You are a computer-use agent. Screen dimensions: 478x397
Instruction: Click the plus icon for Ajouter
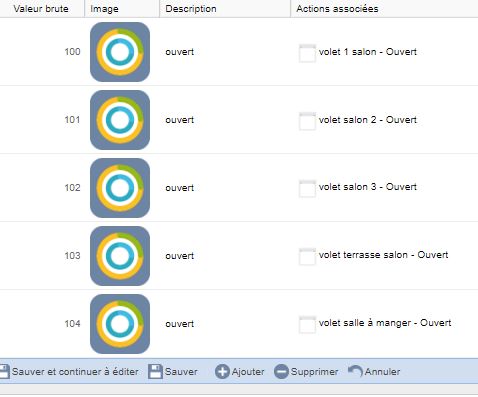tap(222, 372)
